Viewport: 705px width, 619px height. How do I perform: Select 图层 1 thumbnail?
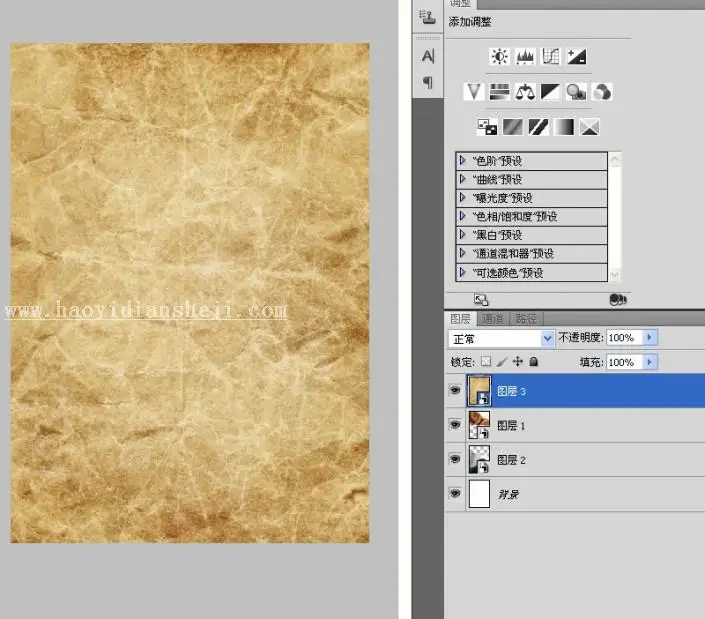(x=479, y=425)
